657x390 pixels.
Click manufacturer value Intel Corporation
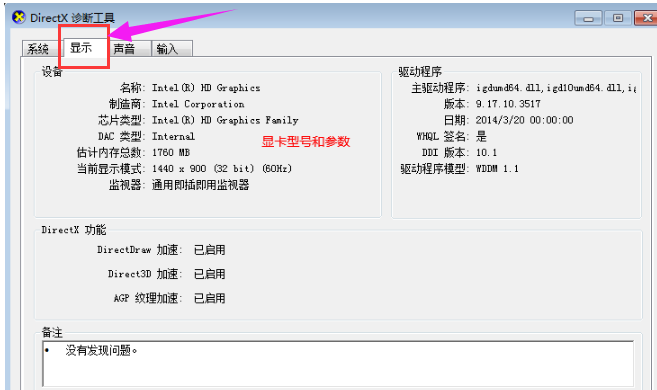click(x=198, y=104)
